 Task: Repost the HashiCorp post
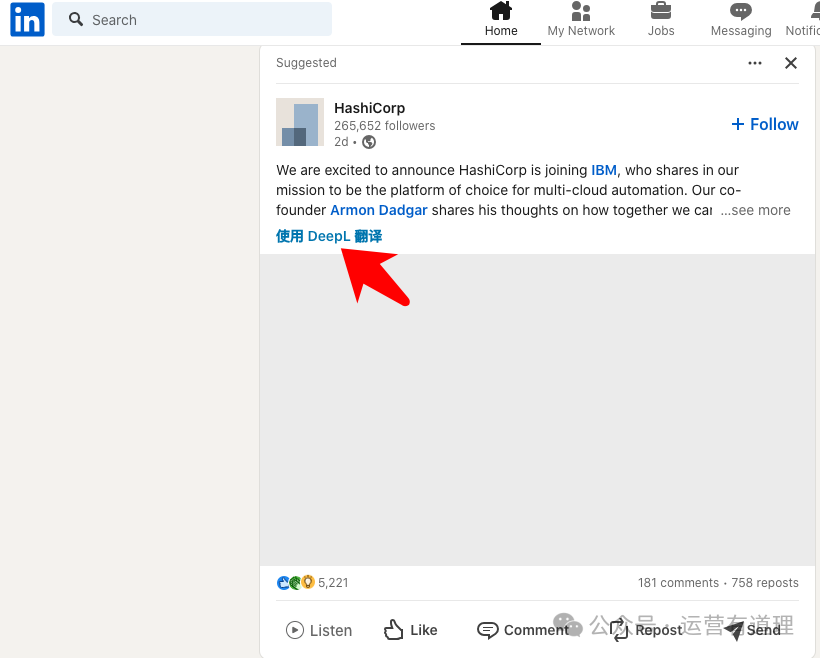[646, 630]
